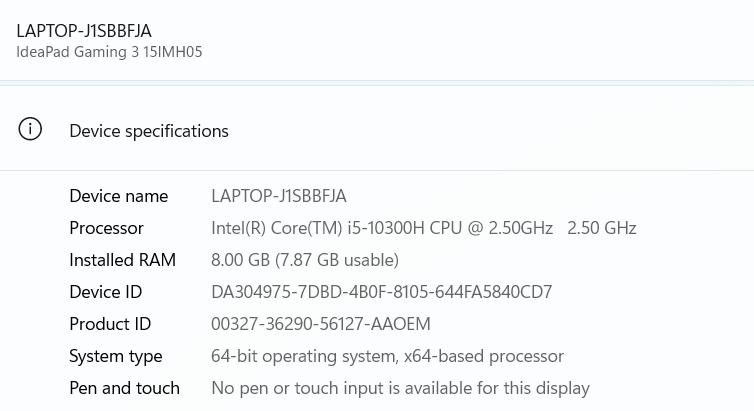Click the Device ID label

[x=105, y=292]
